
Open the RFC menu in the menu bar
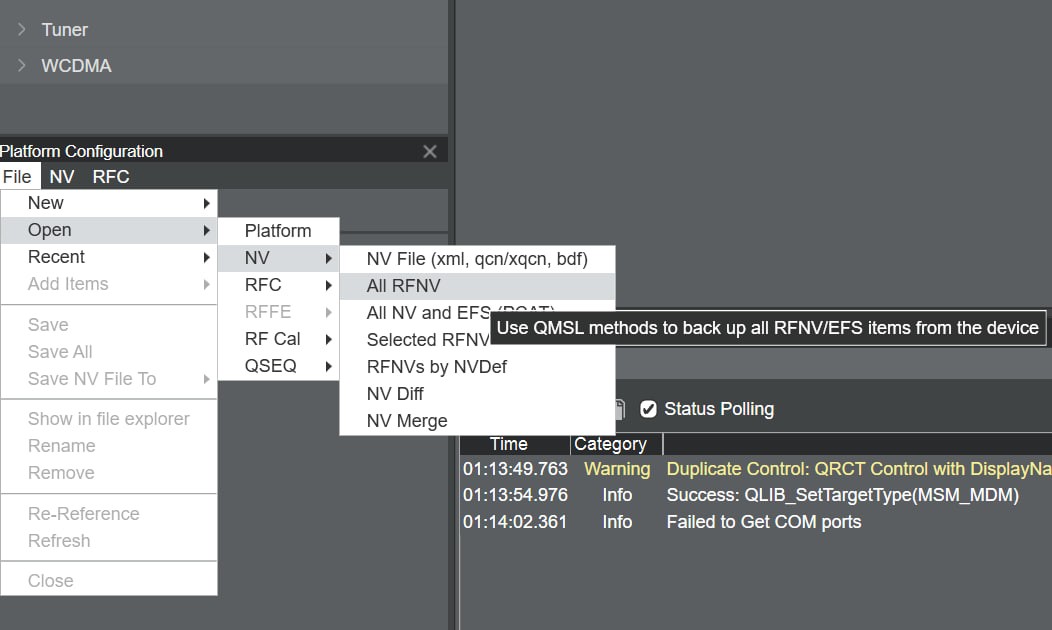click(x=110, y=177)
